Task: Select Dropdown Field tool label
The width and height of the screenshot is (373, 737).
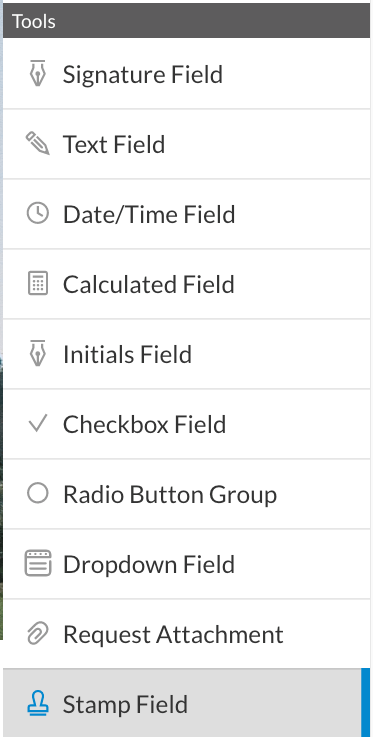Action: coord(148,565)
